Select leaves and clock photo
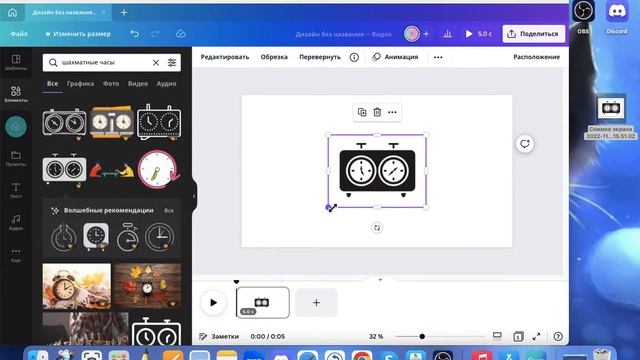 pyautogui.click(x=147, y=286)
